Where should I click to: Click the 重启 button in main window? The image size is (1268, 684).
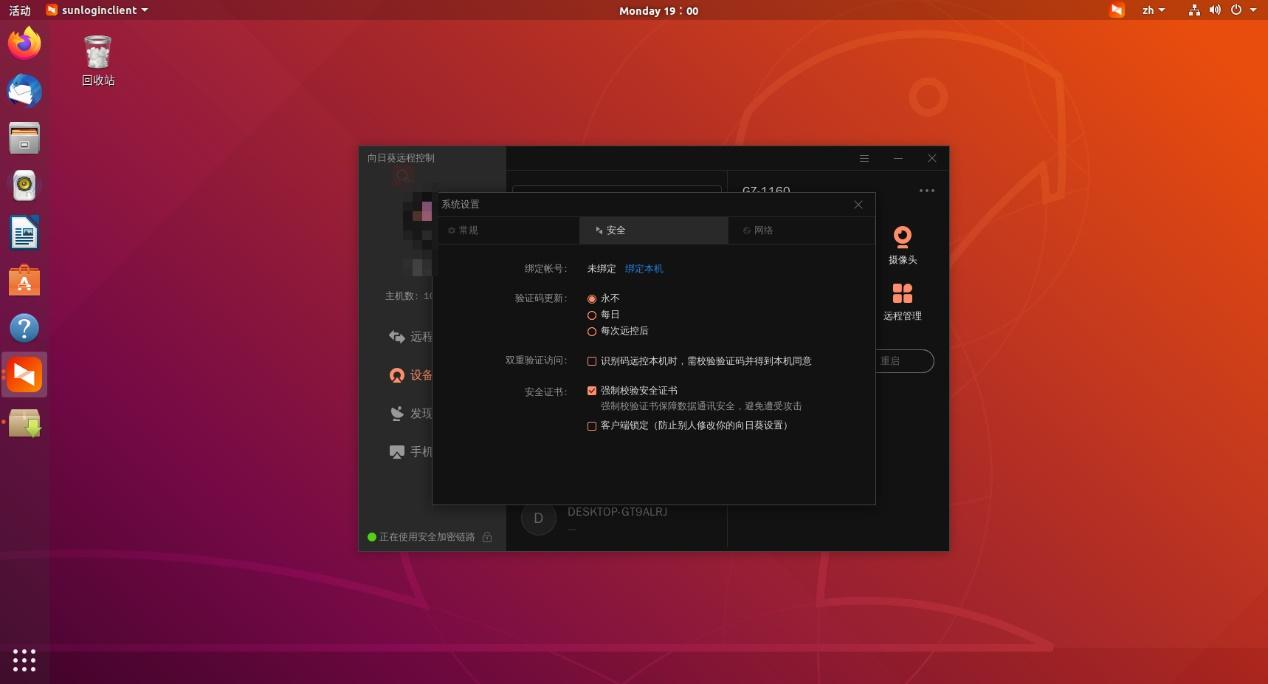904,361
